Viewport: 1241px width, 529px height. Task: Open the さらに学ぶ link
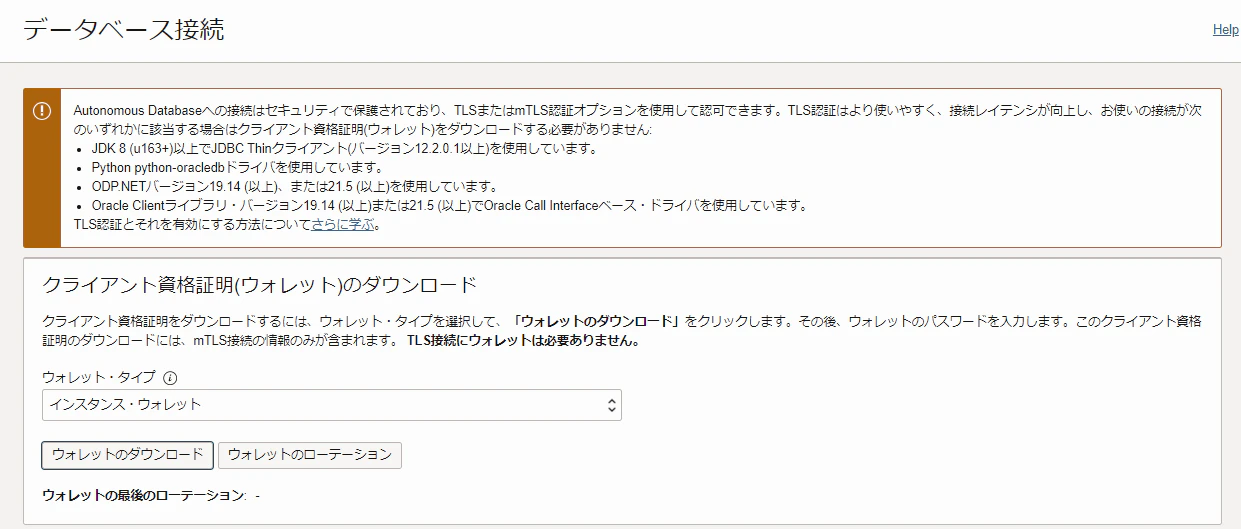(343, 224)
